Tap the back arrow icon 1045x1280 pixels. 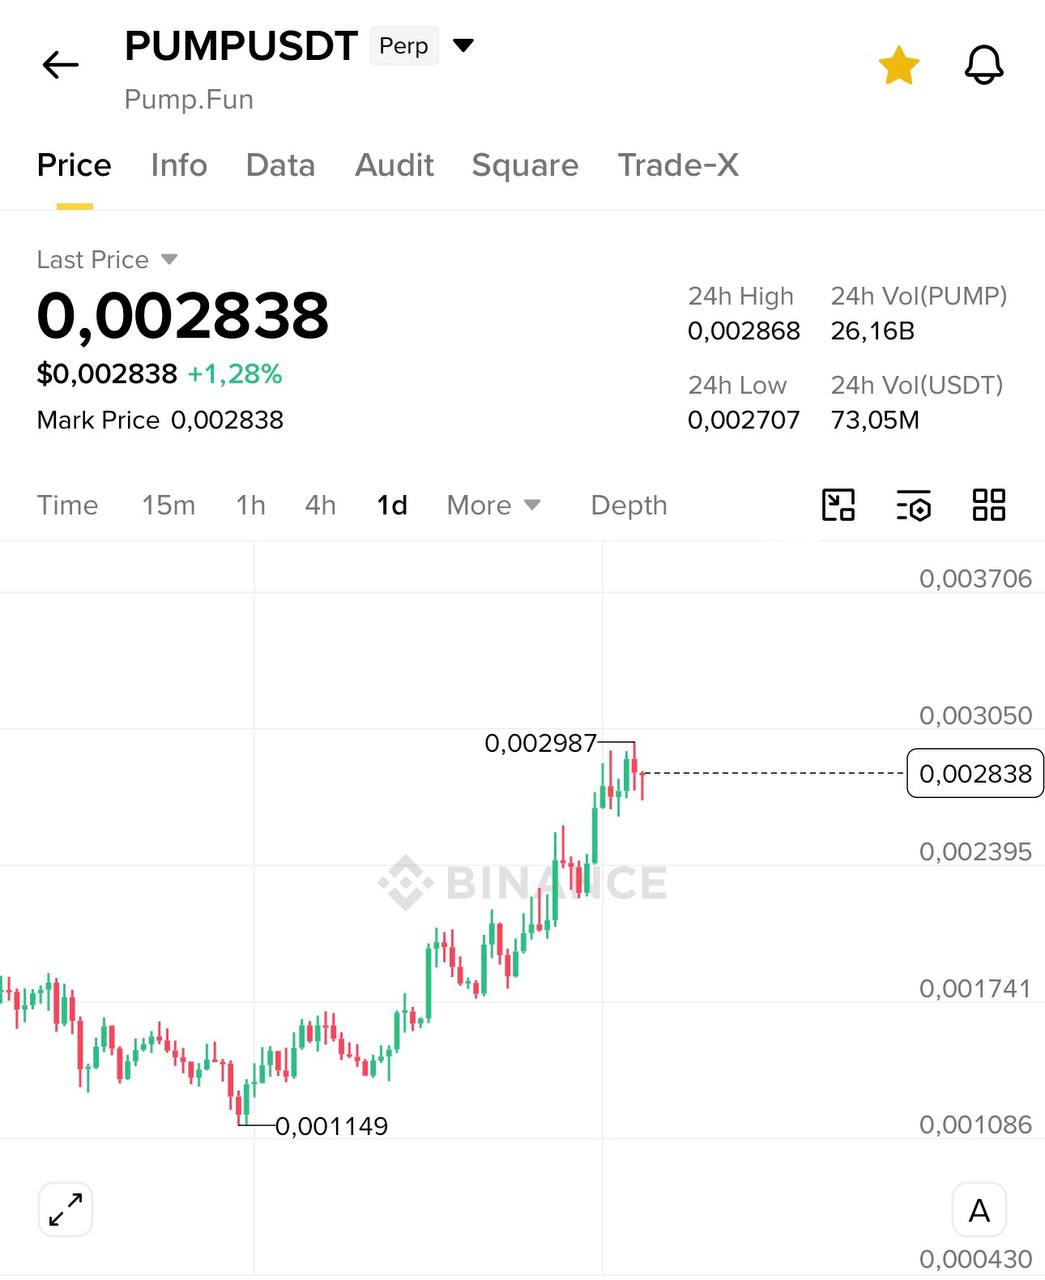tap(60, 66)
